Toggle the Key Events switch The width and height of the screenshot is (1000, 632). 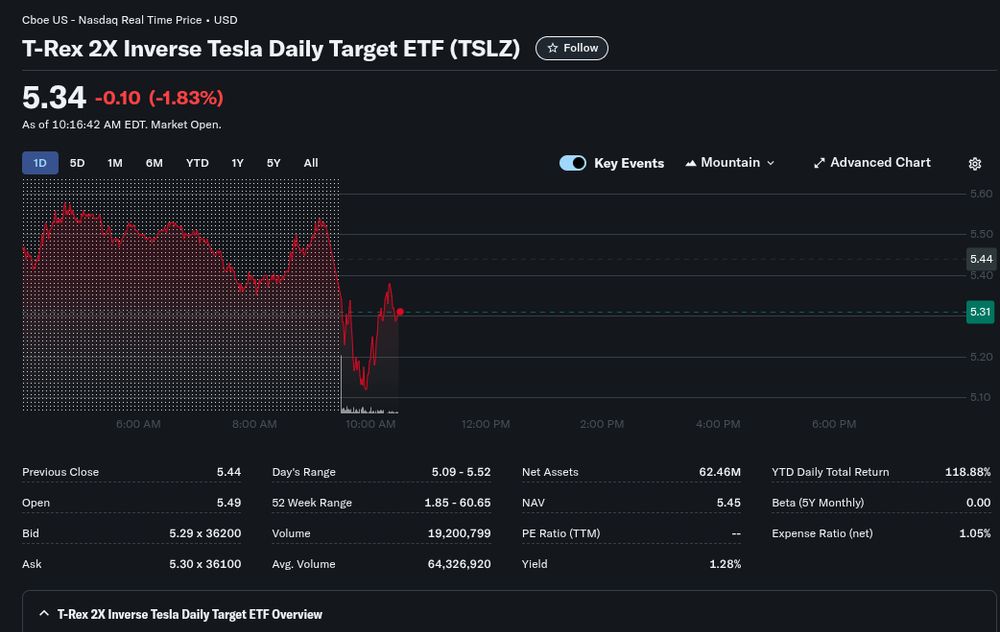click(572, 163)
